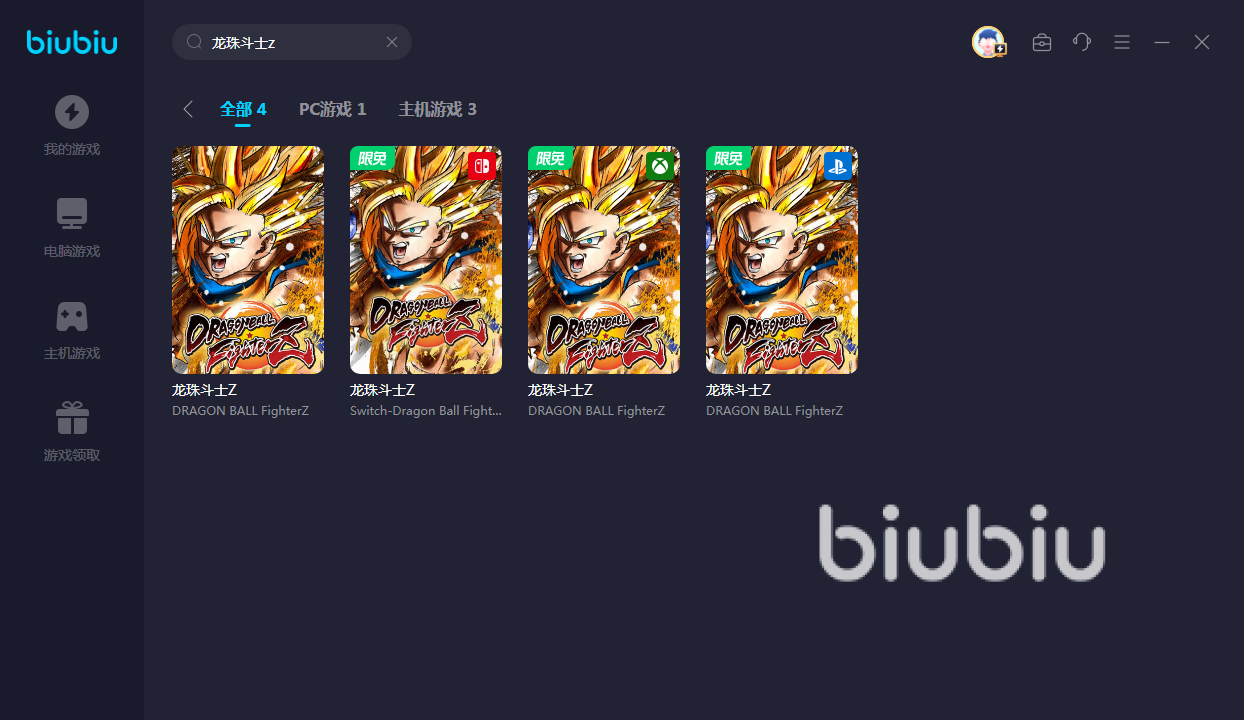This screenshot has width=1244, height=720.
Task: Switch to the 主机游戏 3 tab
Action: coord(438,109)
